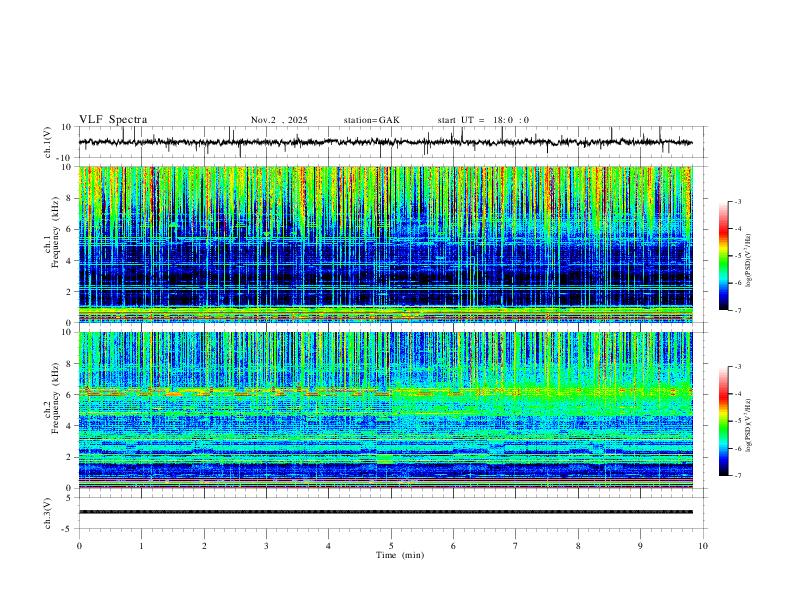Click inside the ch.1 spectrogram panel
This screenshot has height=612, width=792.
(x=385, y=244)
